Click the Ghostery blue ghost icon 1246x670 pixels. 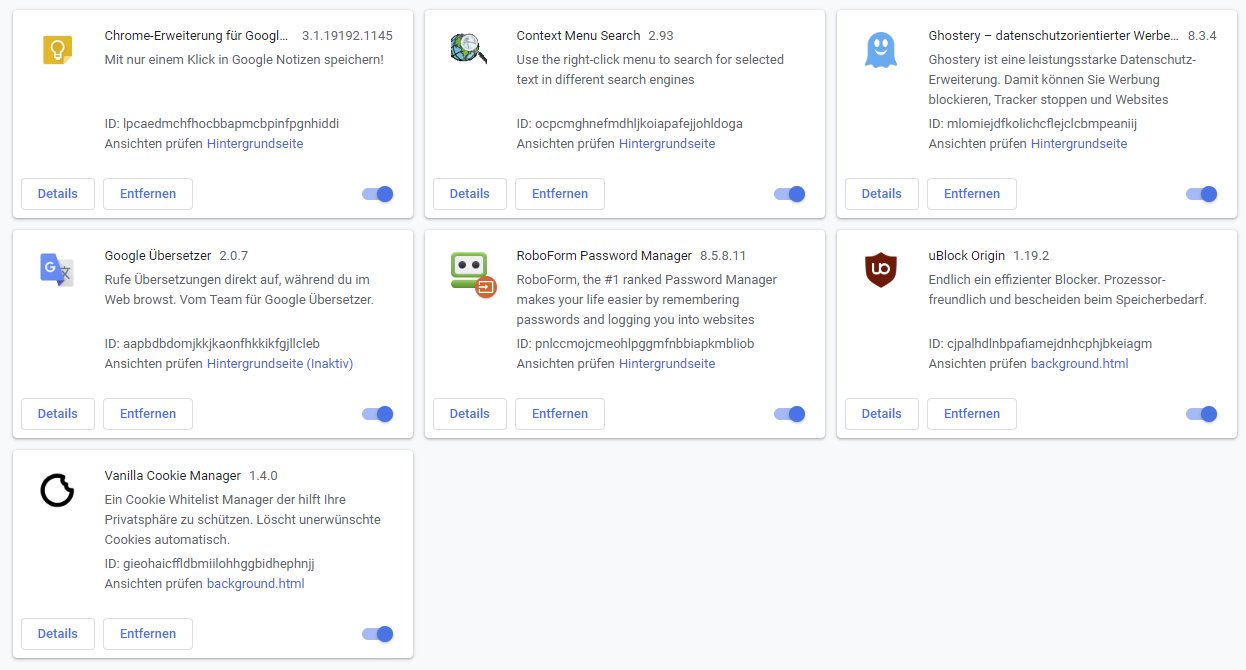881,49
